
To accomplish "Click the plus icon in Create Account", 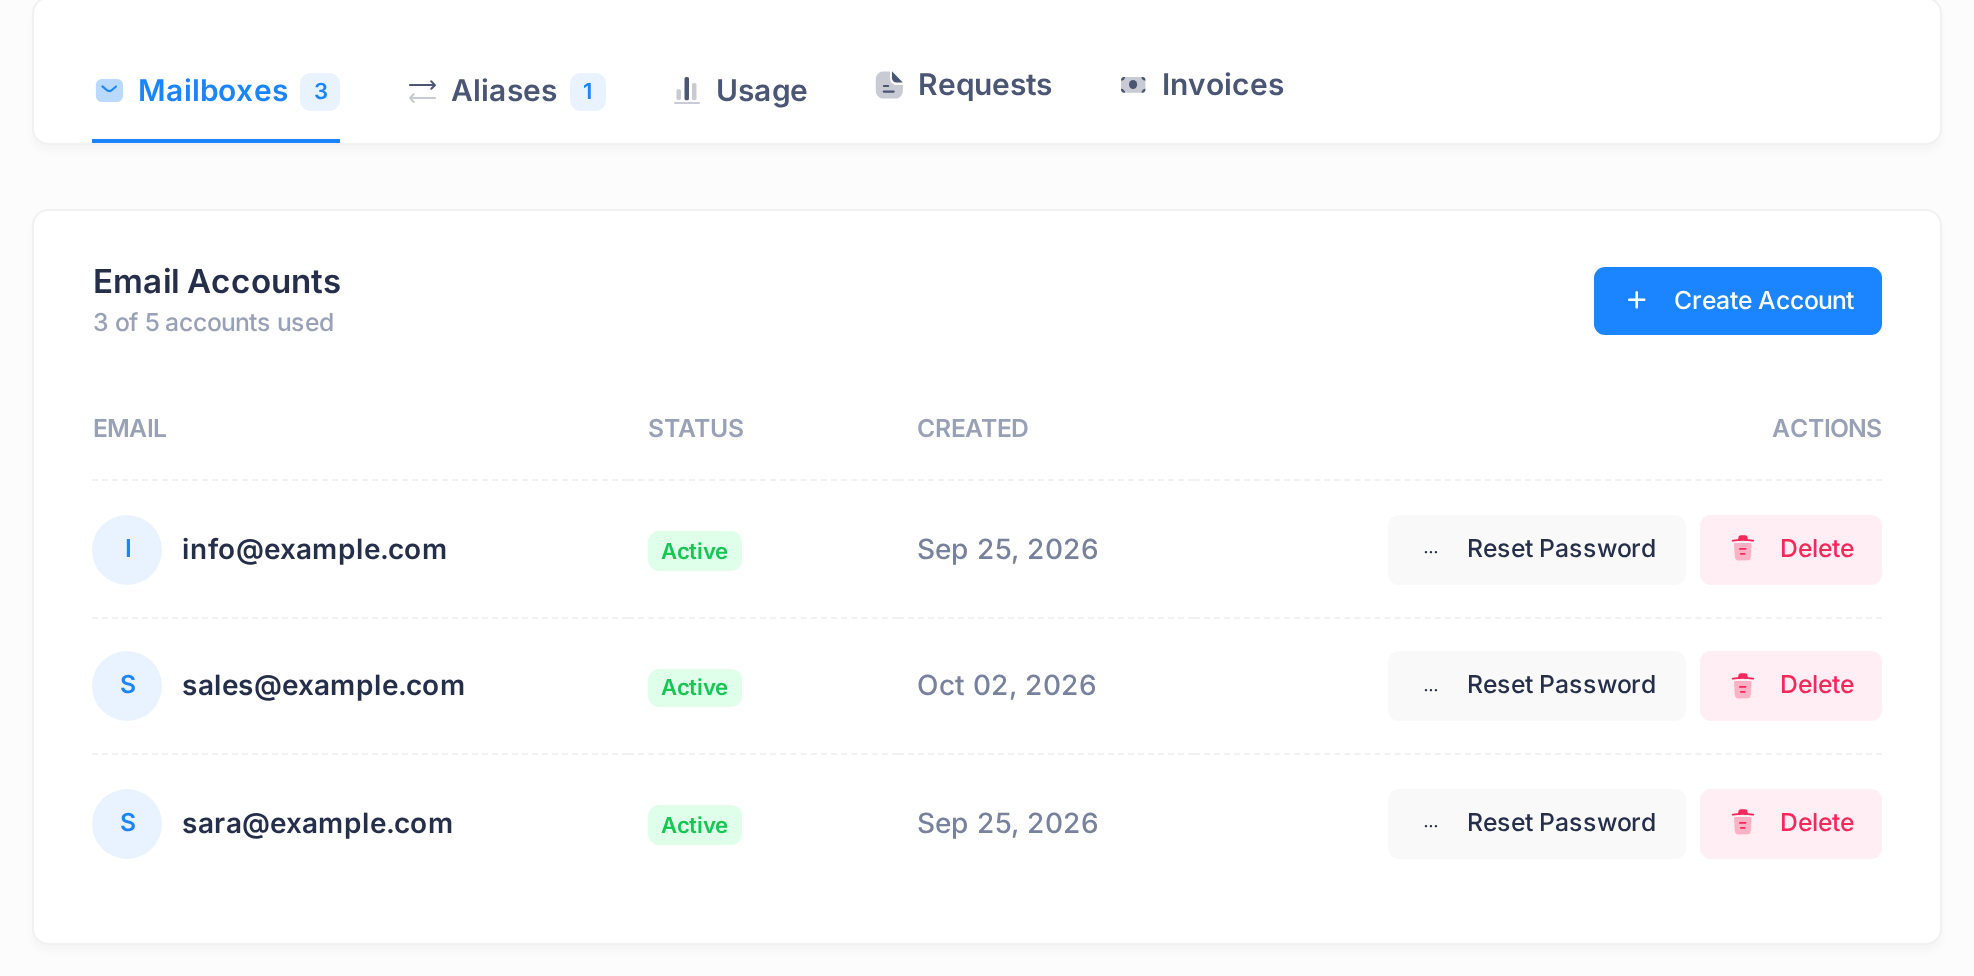I will [x=1636, y=300].
